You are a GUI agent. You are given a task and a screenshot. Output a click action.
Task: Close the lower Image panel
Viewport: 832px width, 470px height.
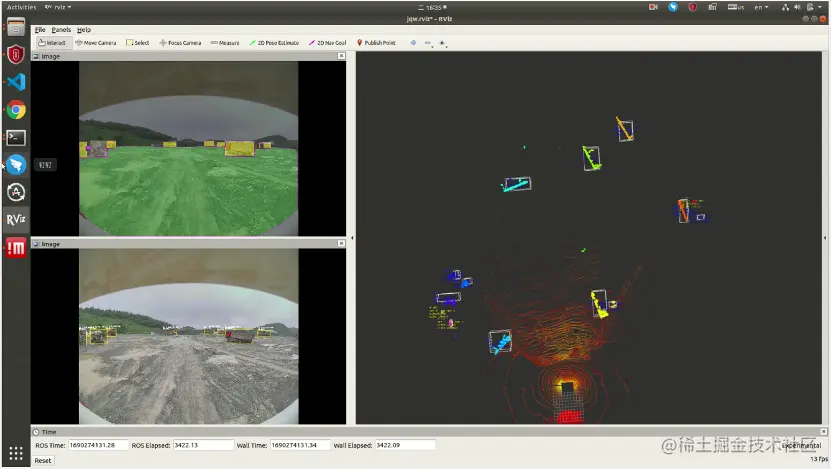pyautogui.click(x=341, y=243)
